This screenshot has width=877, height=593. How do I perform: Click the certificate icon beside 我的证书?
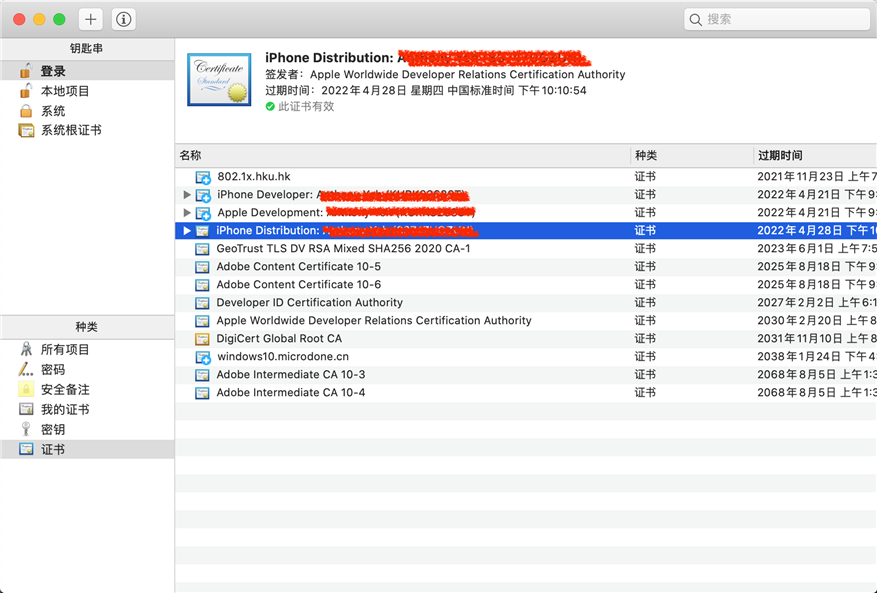pyautogui.click(x=26, y=409)
